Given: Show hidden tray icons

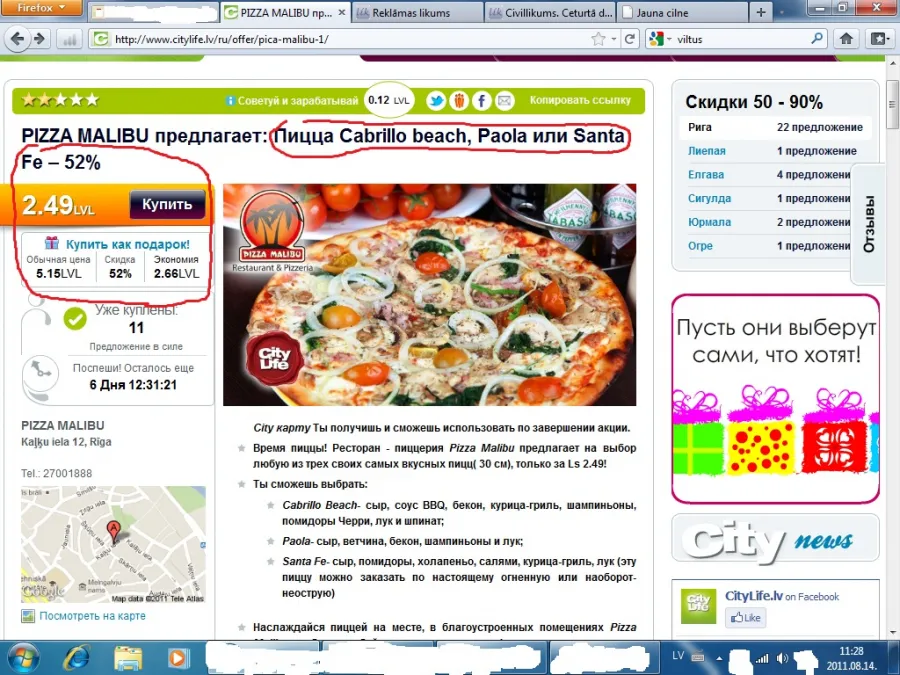Looking at the screenshot, I should (x=719, y=658).
